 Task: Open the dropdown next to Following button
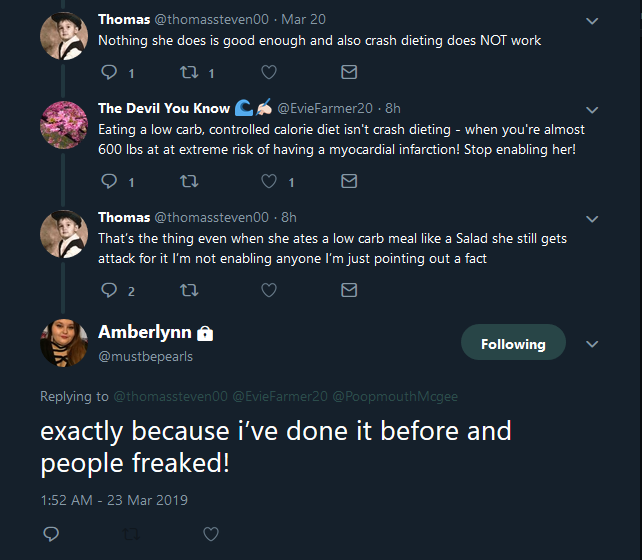tap(592, 344)
